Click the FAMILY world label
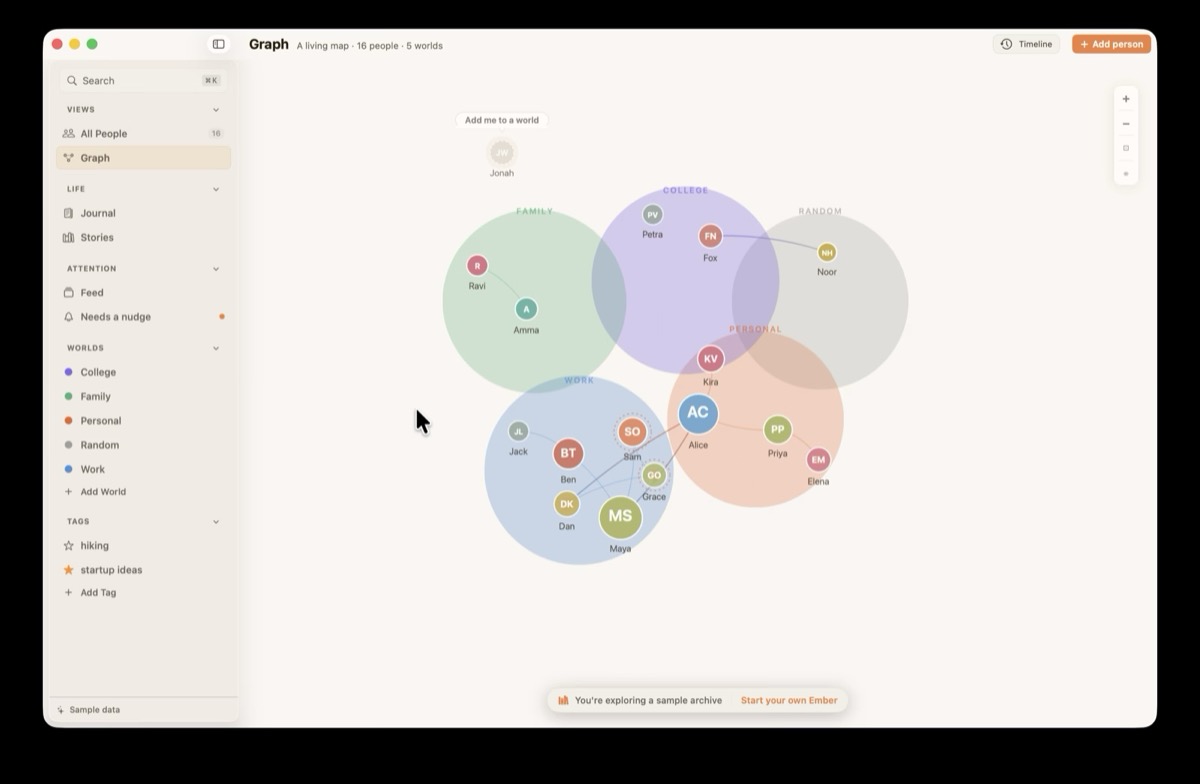Image resolution: width=1200 pixels, height=784 pixels. [x=535, y=211]
